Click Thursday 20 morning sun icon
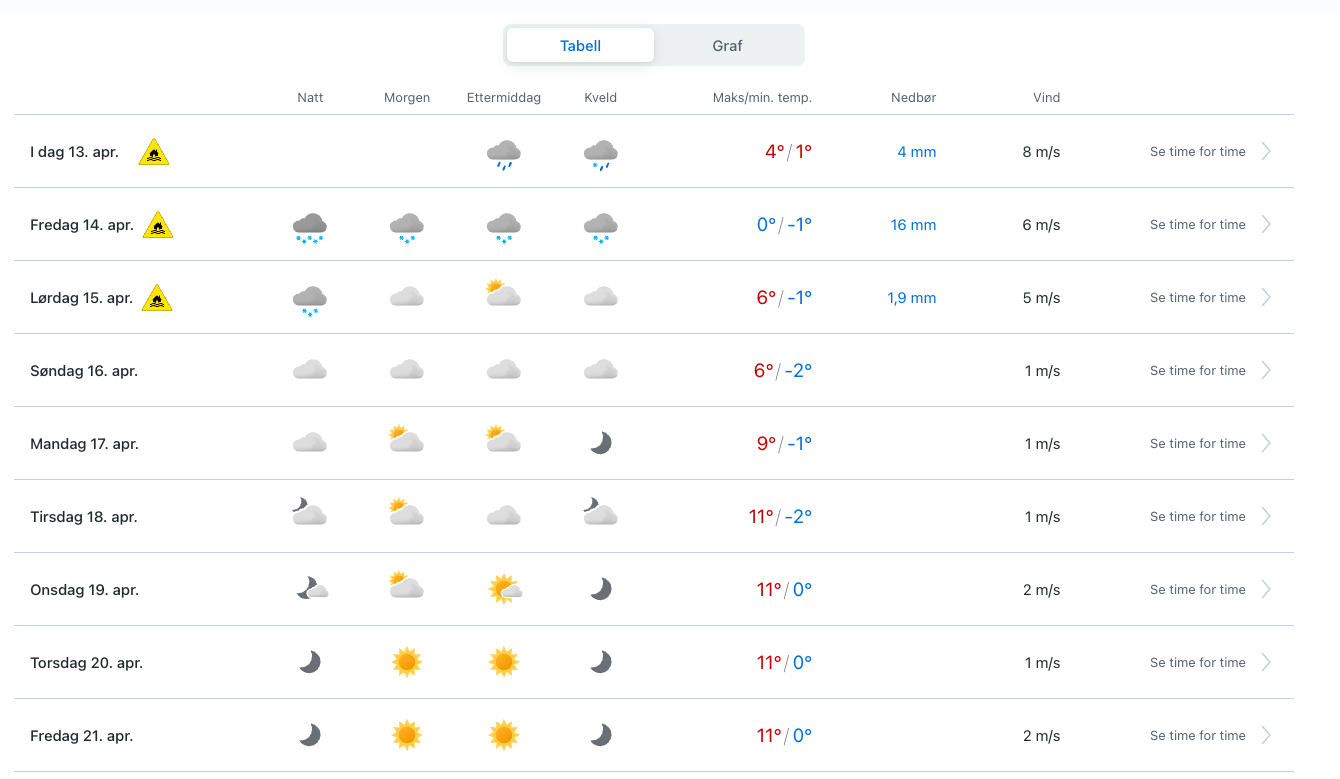Screen dimensions: 1340x779 407,662
